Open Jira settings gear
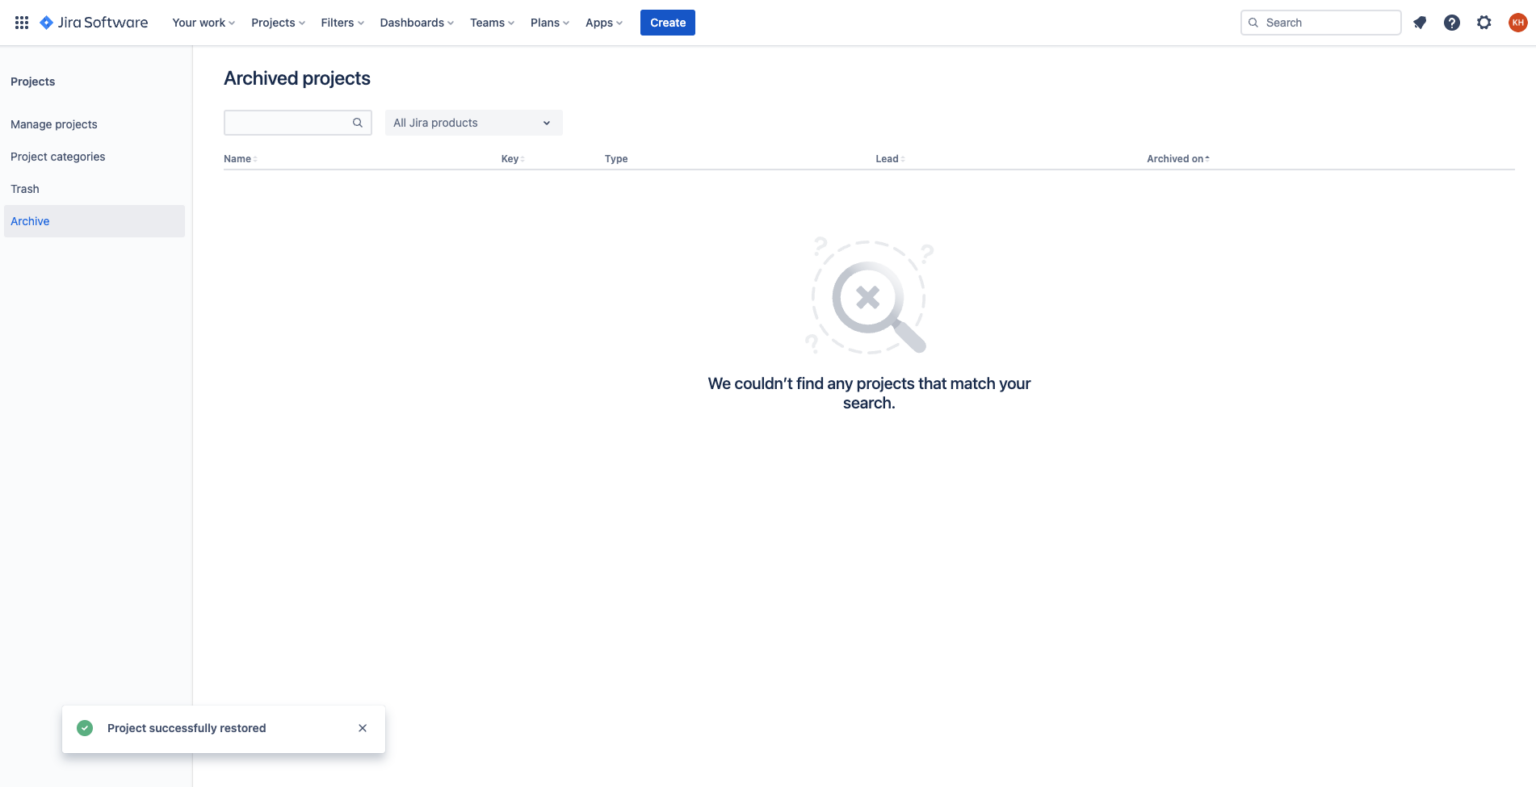1536x787 pixels. click(1484, 21)
